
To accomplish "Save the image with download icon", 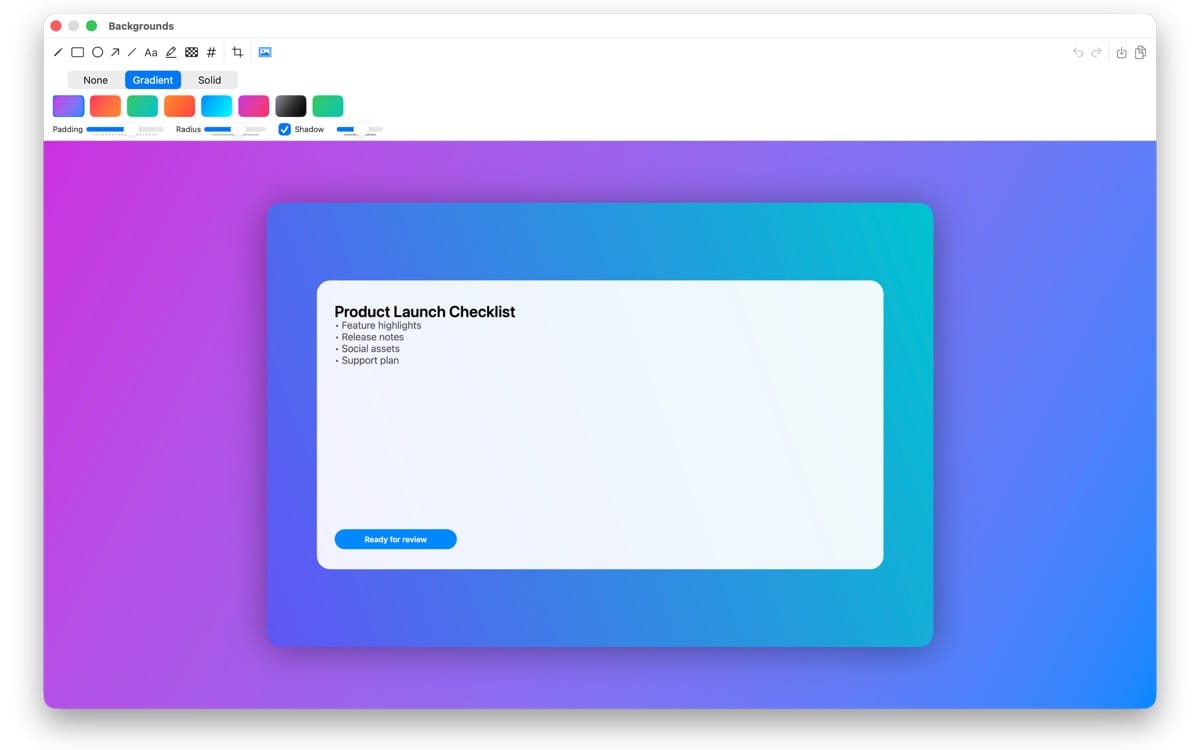I will click(x=1121, y=53).
